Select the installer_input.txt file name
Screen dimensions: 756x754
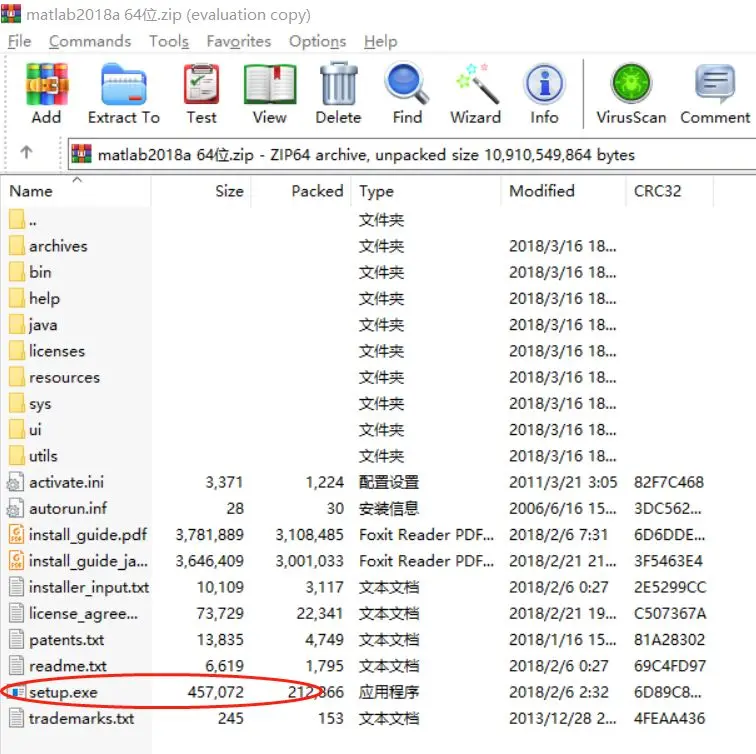89,587
